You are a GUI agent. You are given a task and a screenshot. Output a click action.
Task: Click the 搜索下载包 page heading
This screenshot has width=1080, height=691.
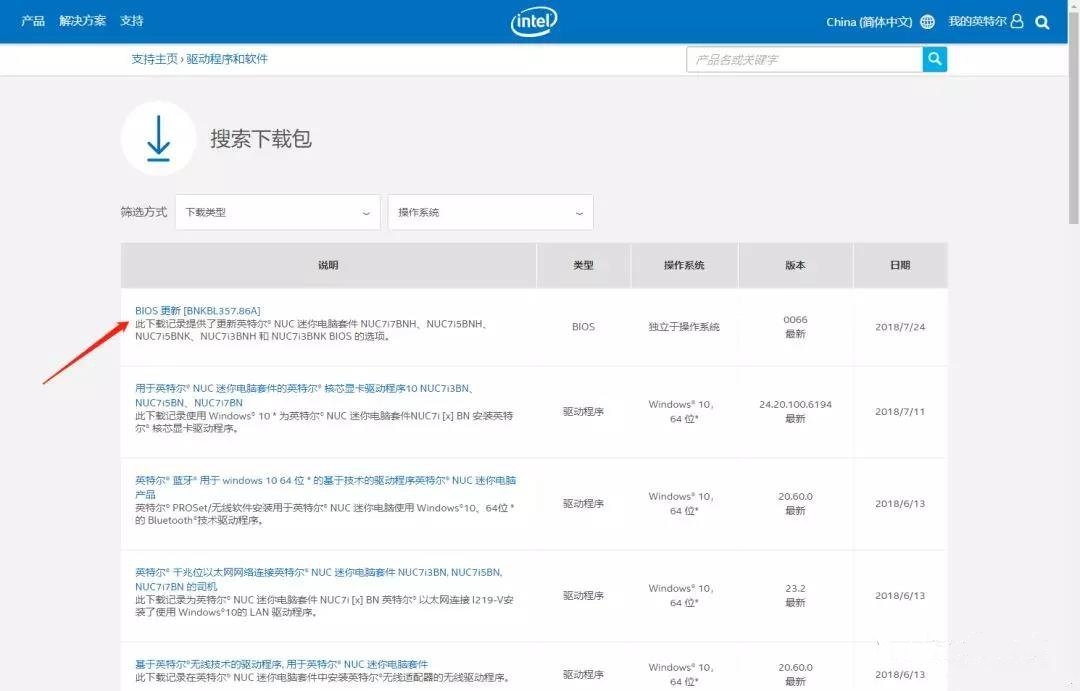[261, 138]
